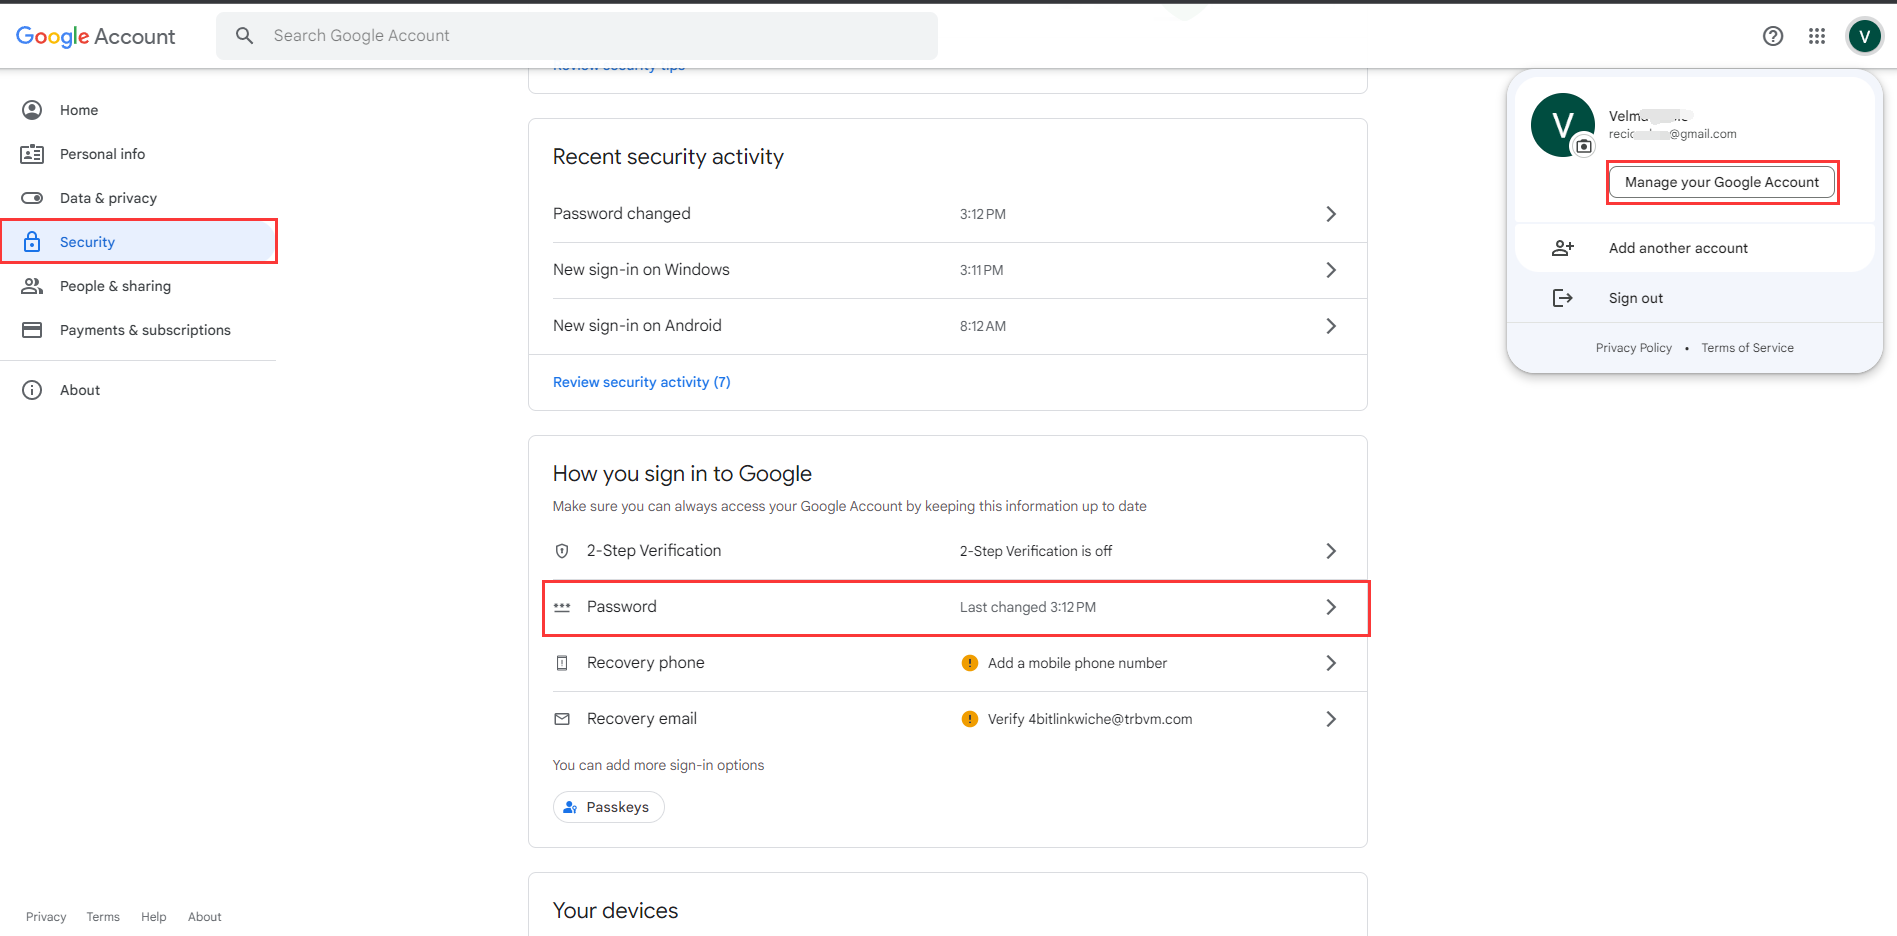Click the Personal info card icon
The image size is (1897, 936).
tap(32, 154)
